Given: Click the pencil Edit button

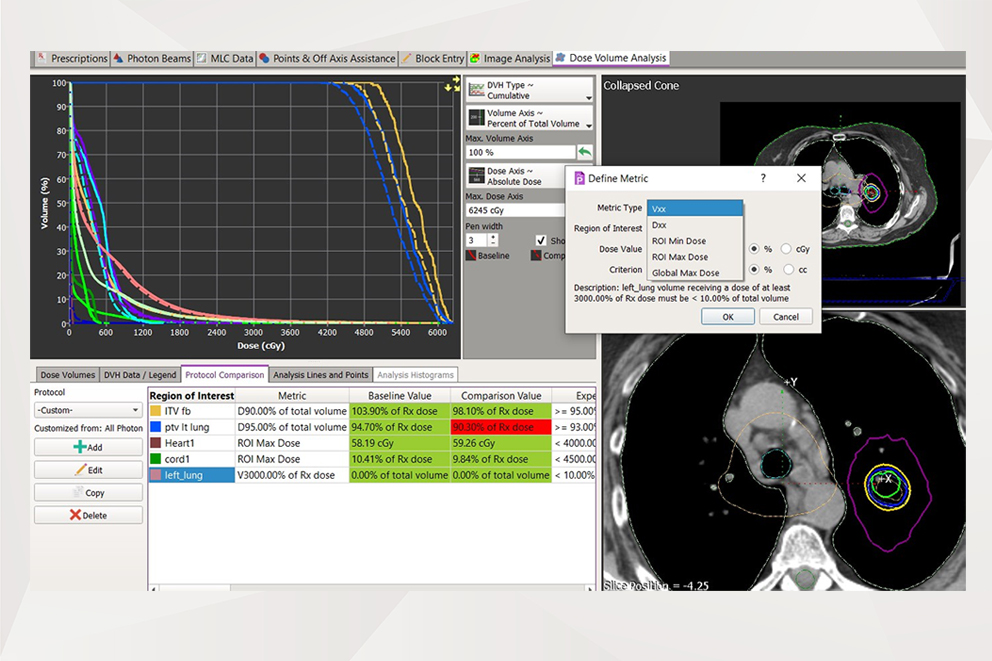Looking at the screenshot, I should (88, 470).
